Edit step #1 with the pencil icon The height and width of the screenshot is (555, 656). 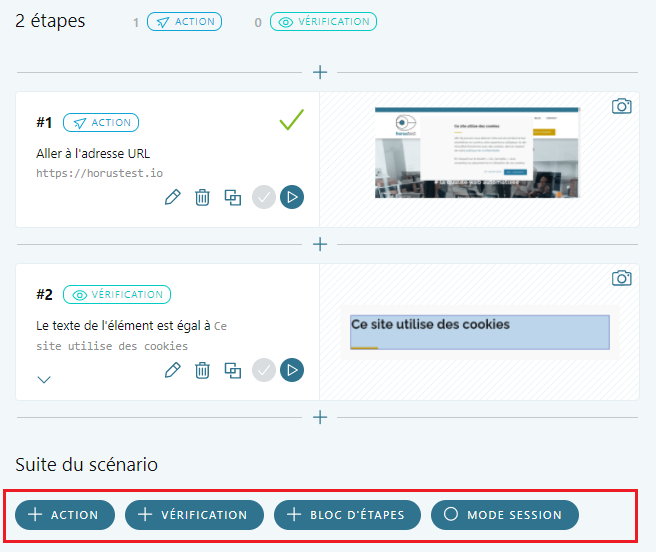172,197
